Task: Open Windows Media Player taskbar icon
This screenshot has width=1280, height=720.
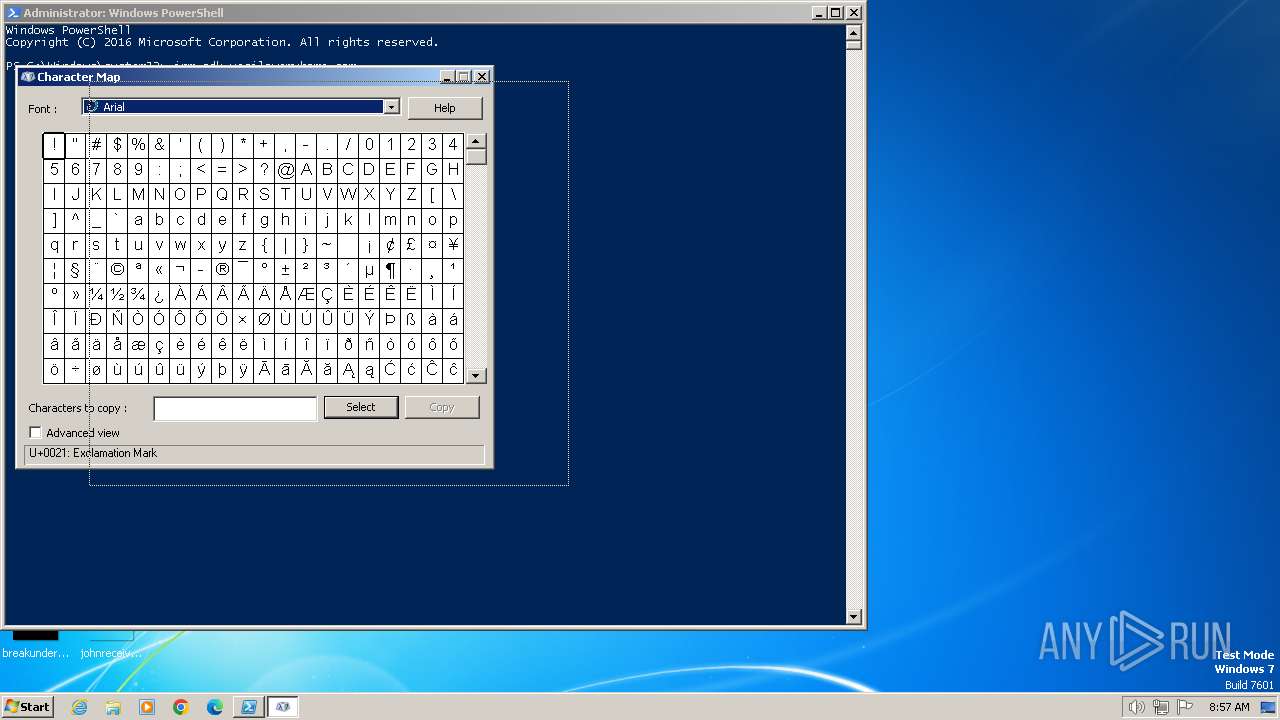Action: coord(147,707)
